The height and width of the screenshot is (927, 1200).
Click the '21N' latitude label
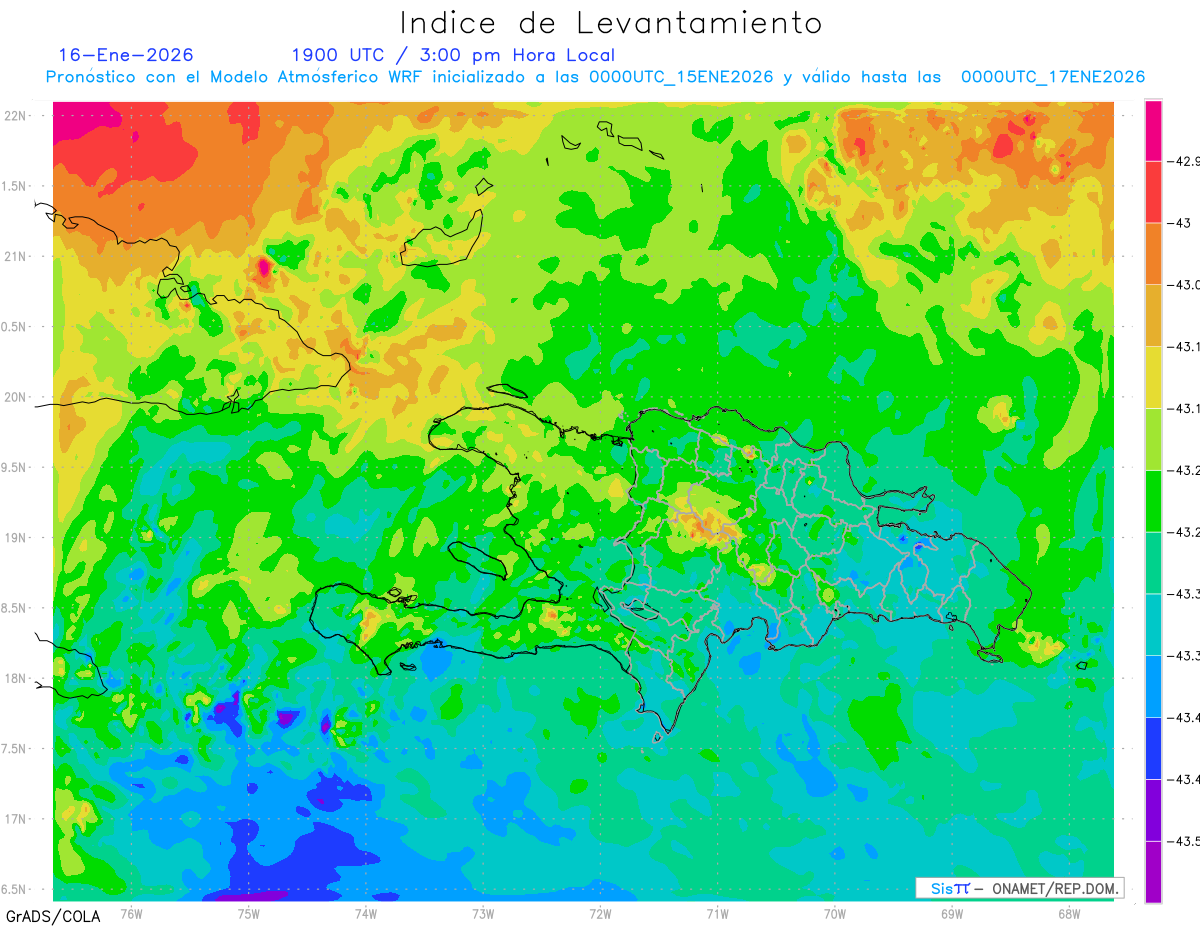(x=16, y=257)
